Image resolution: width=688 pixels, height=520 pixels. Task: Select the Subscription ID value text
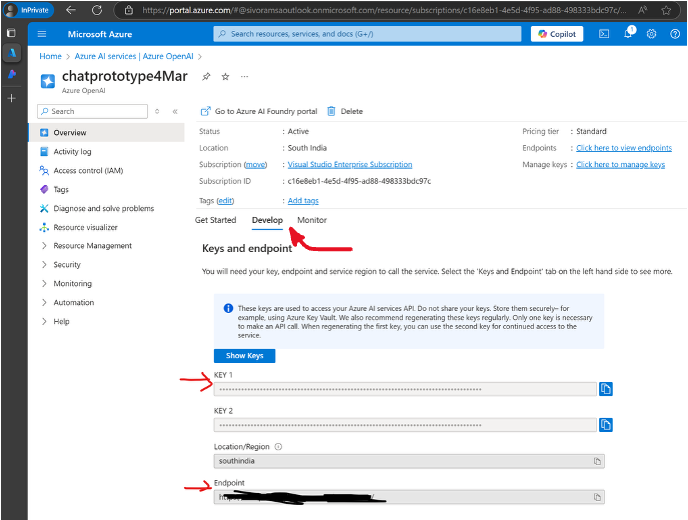coord(359,181)
